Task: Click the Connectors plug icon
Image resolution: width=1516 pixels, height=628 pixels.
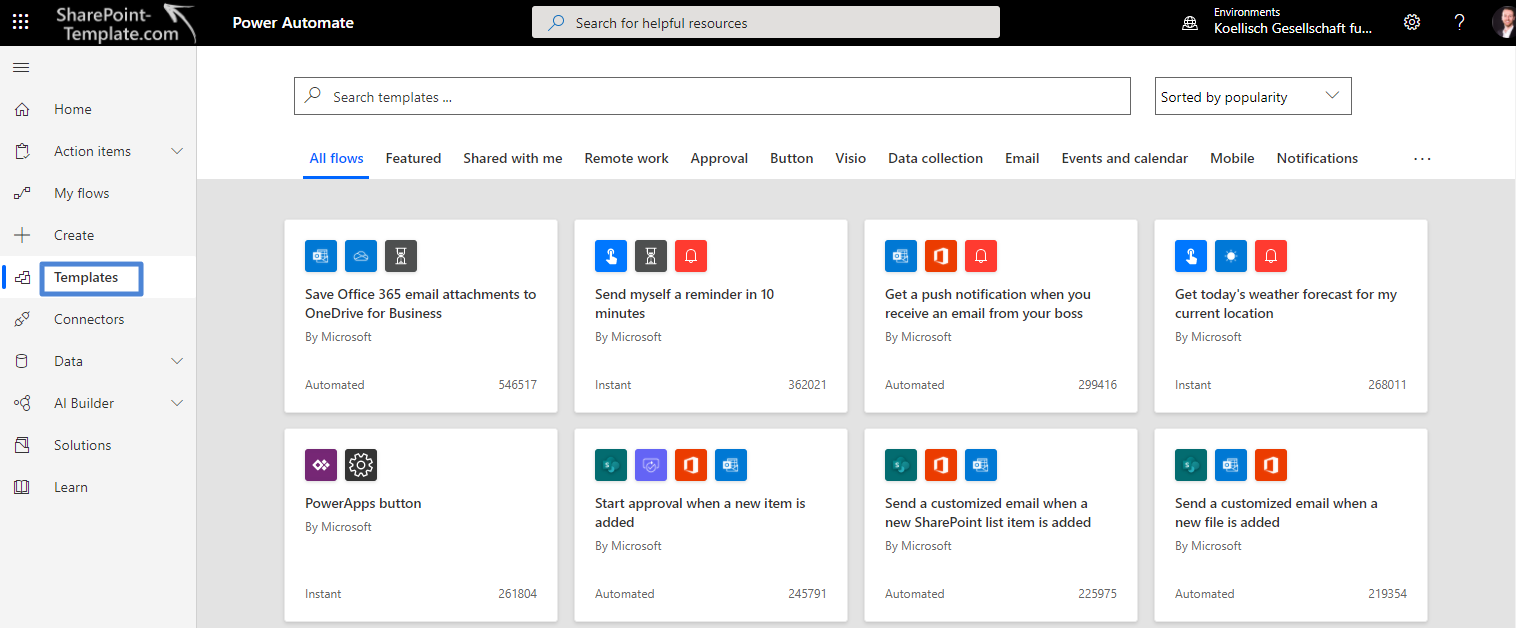Action: 22,320
